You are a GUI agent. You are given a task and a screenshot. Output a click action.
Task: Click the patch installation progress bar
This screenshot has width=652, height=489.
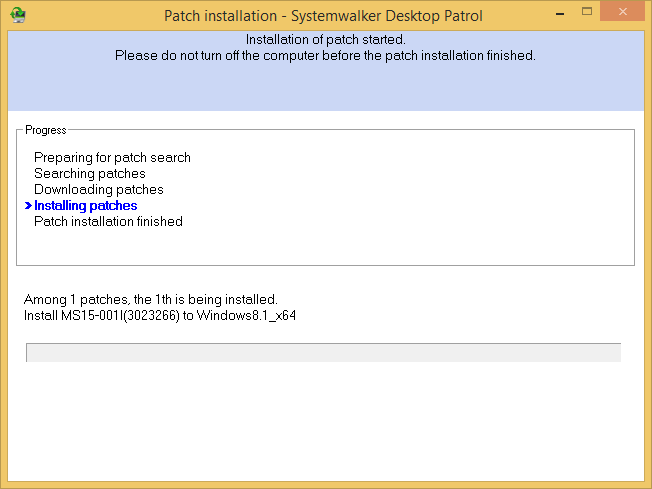coord(324,353)
